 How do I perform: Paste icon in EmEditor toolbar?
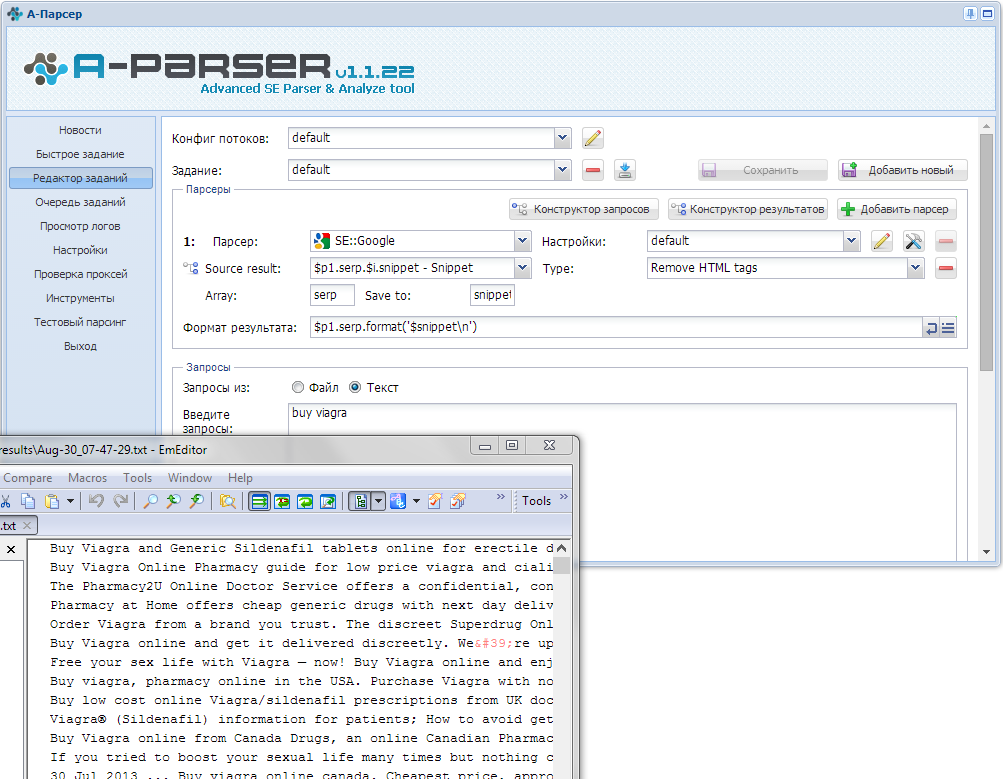[x=52, y=501]
